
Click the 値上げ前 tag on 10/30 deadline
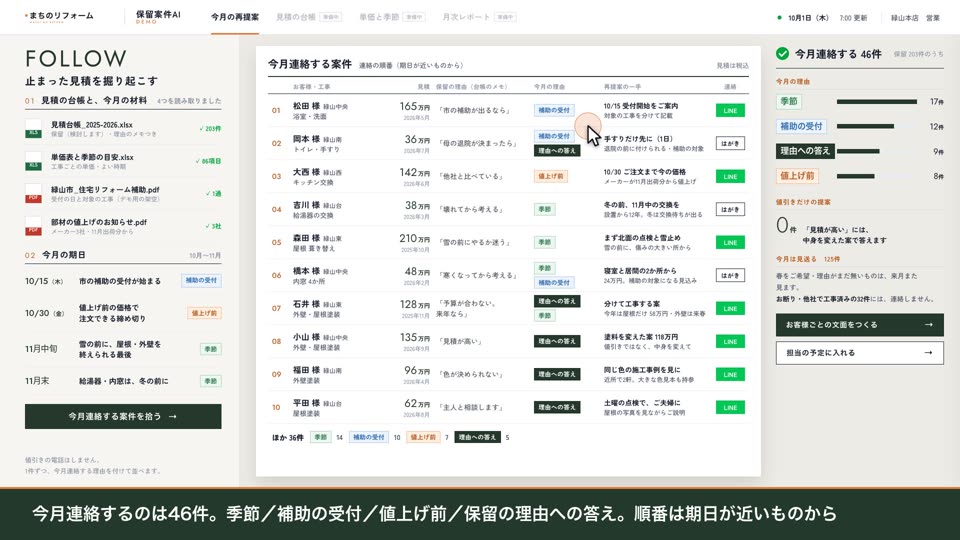point(204,313)
